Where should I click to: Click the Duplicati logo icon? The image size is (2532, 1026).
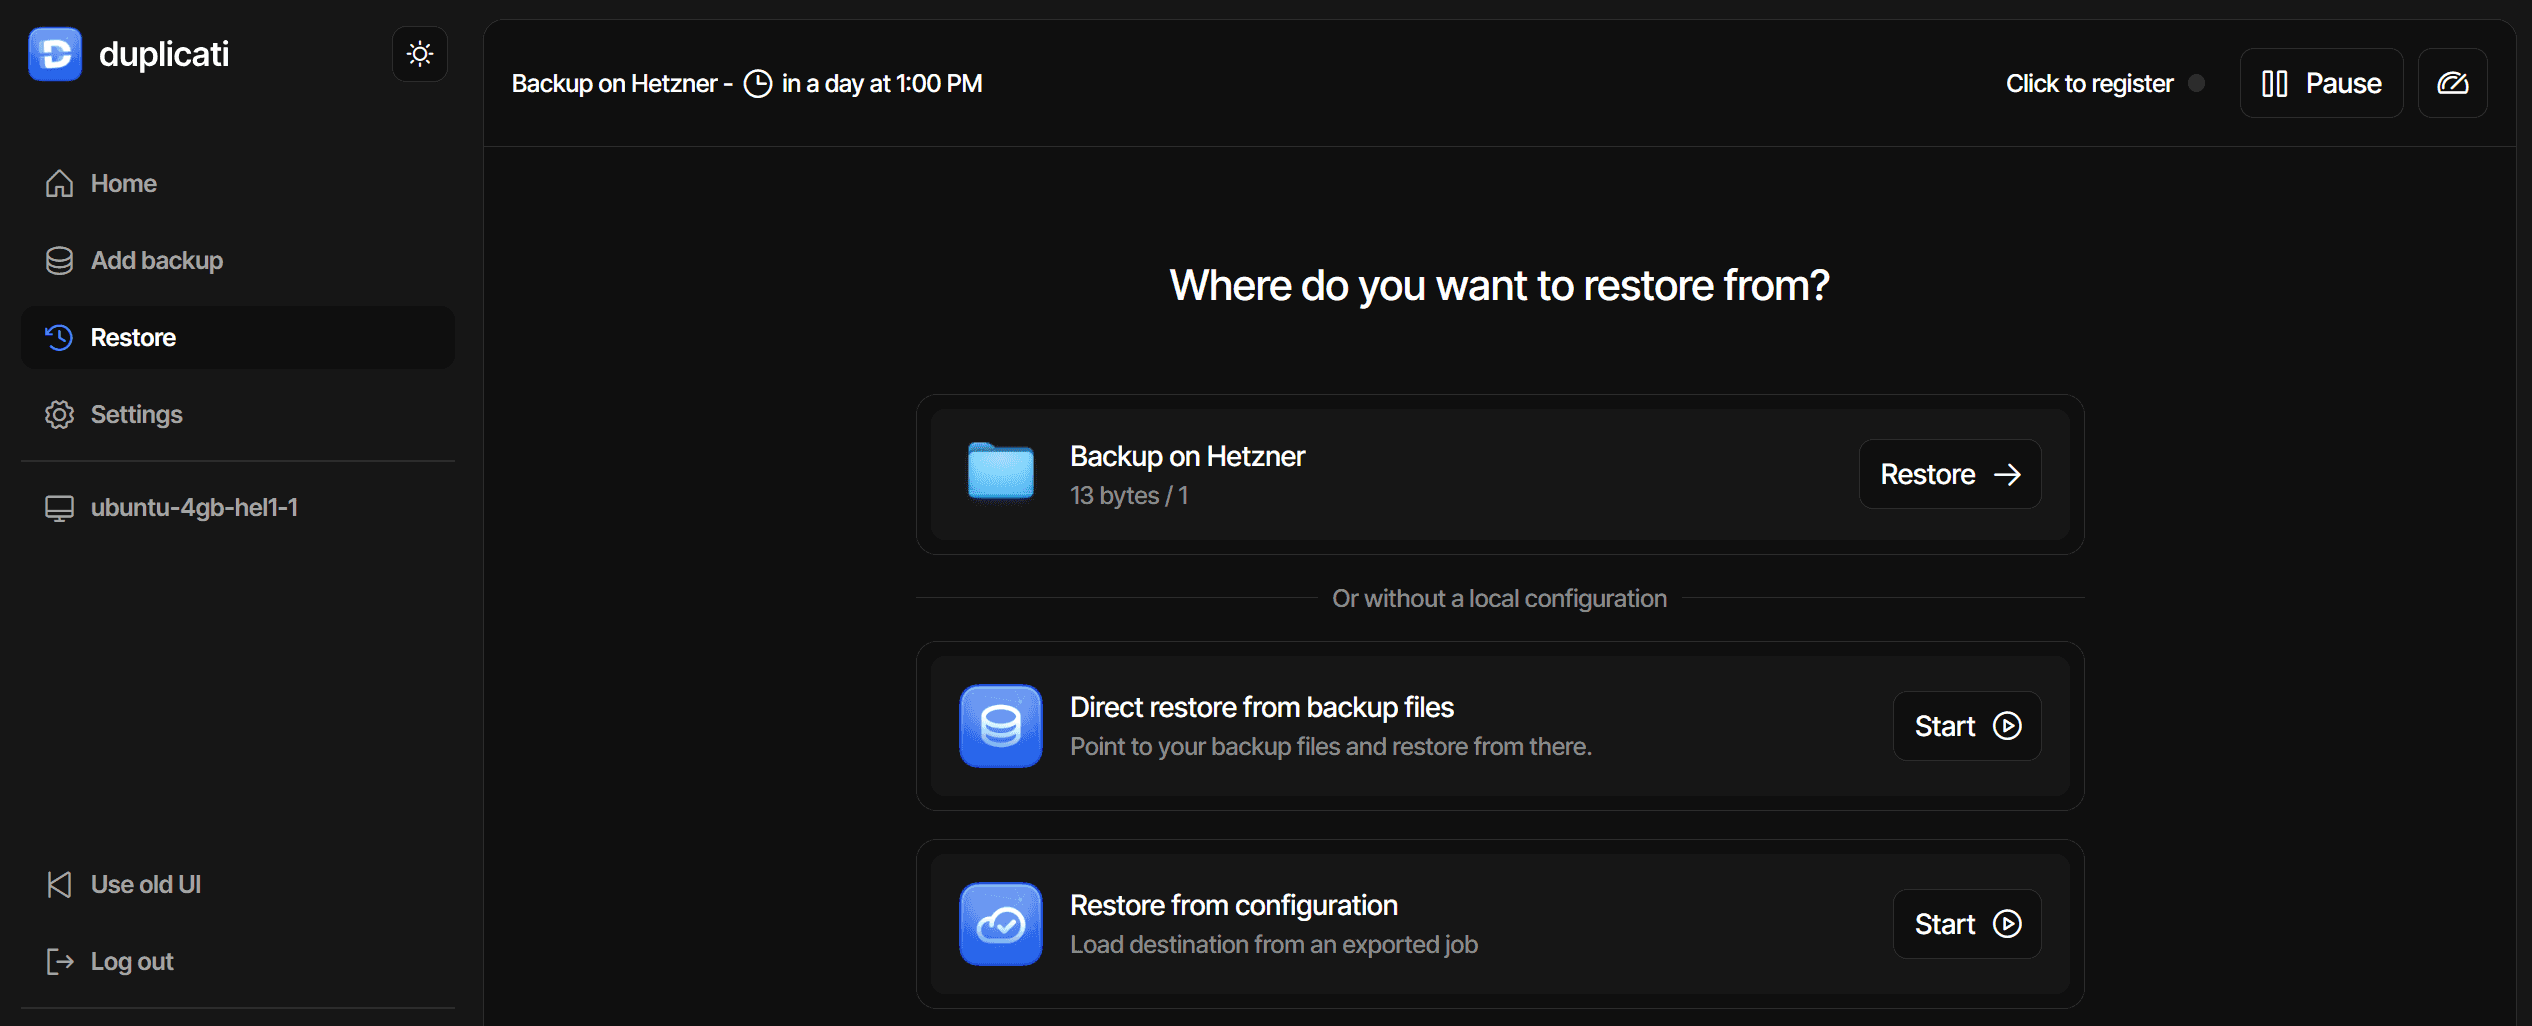[x=55, y=54]
